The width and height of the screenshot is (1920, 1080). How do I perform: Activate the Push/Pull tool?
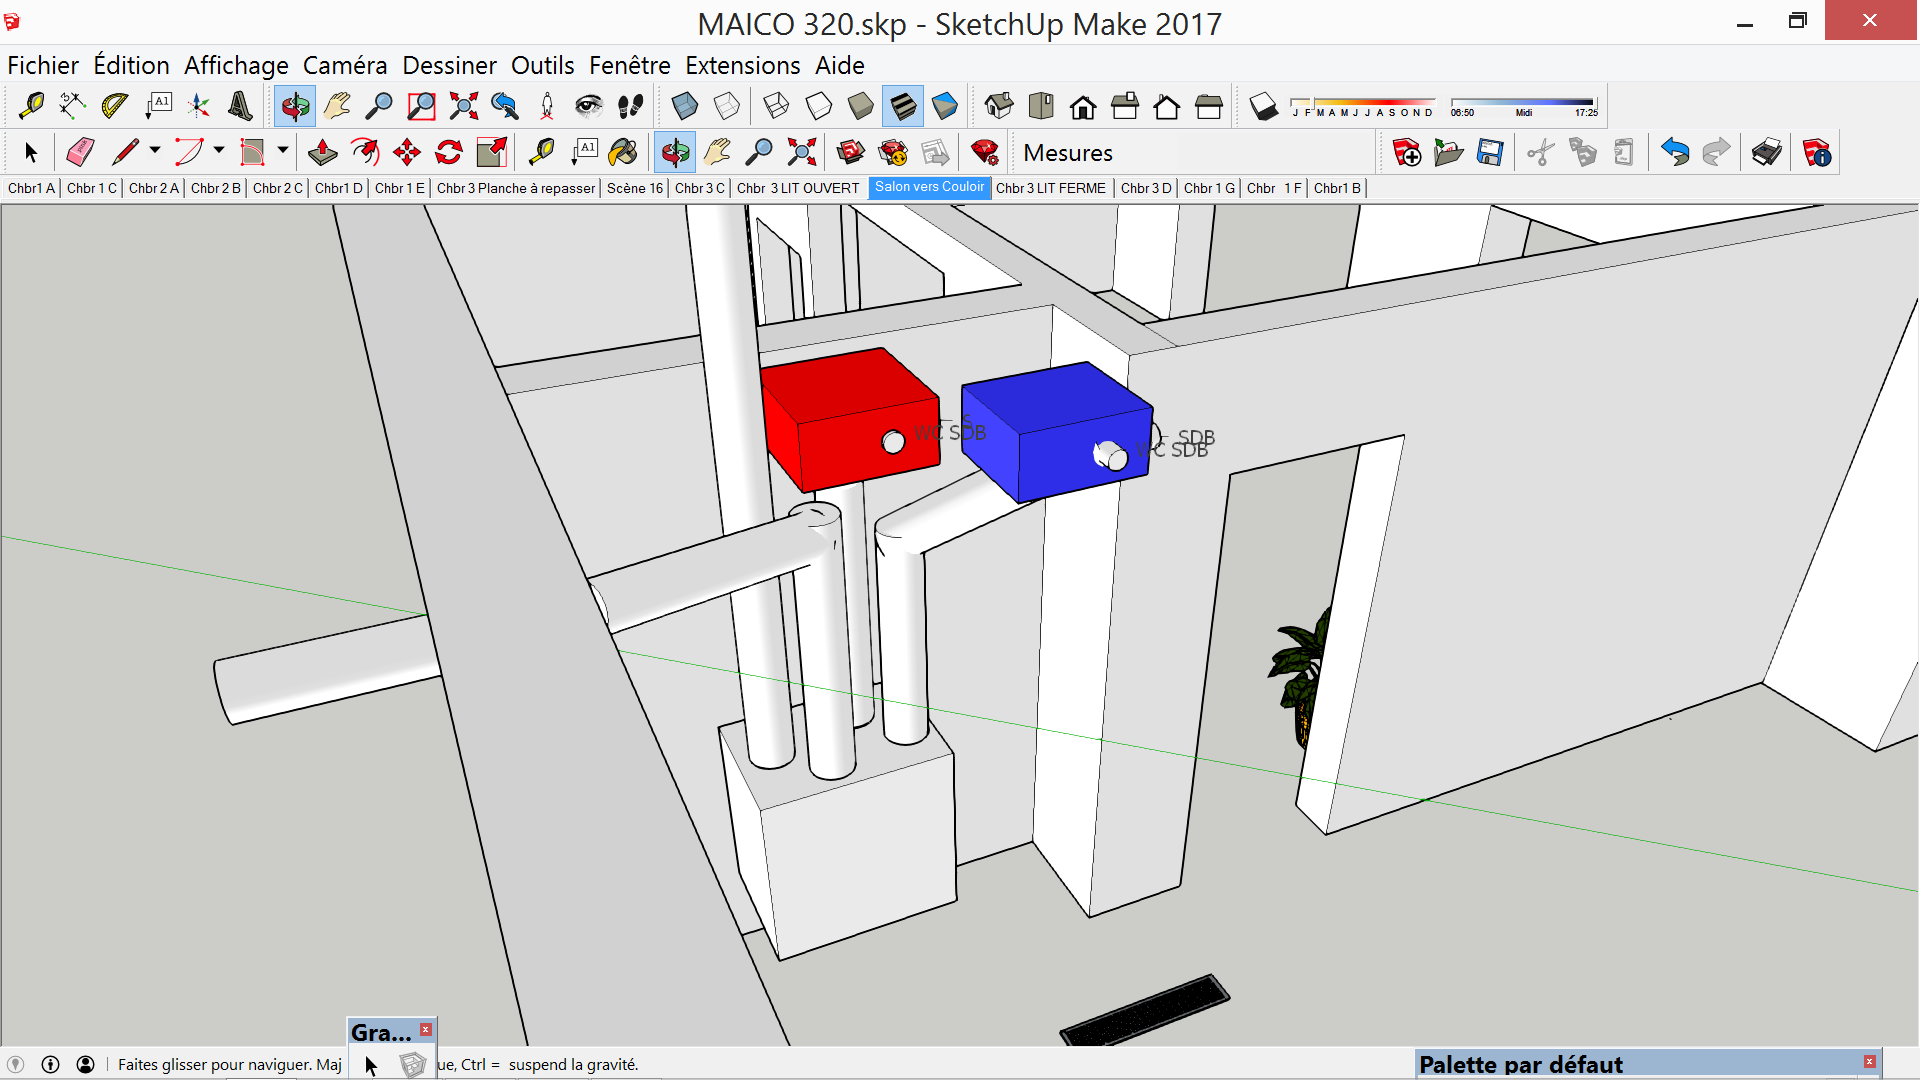tap(322, 152)
